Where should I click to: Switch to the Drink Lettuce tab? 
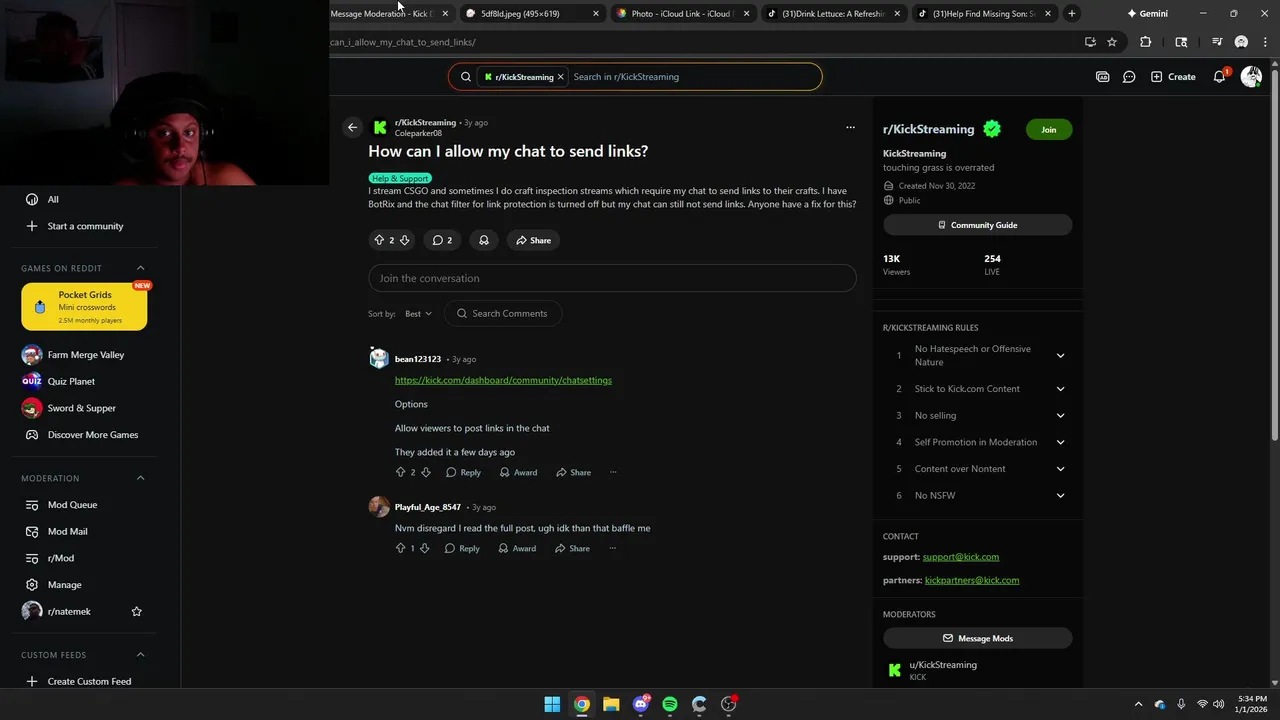point(832,14)
